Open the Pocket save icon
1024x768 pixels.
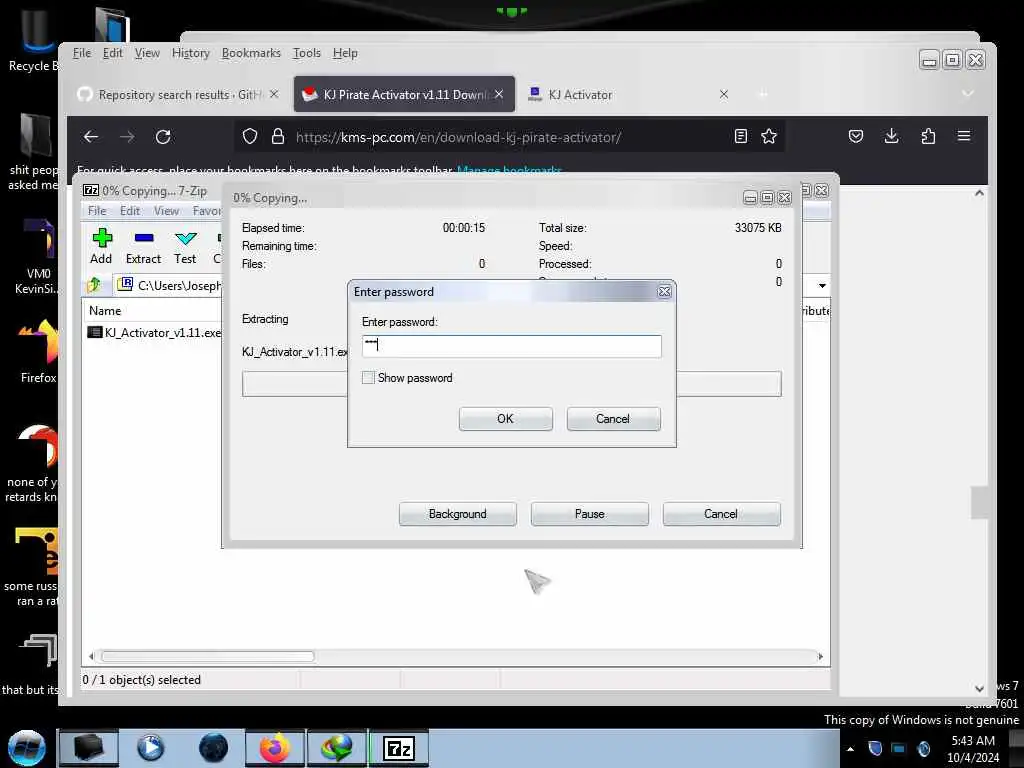click(856, 136)
